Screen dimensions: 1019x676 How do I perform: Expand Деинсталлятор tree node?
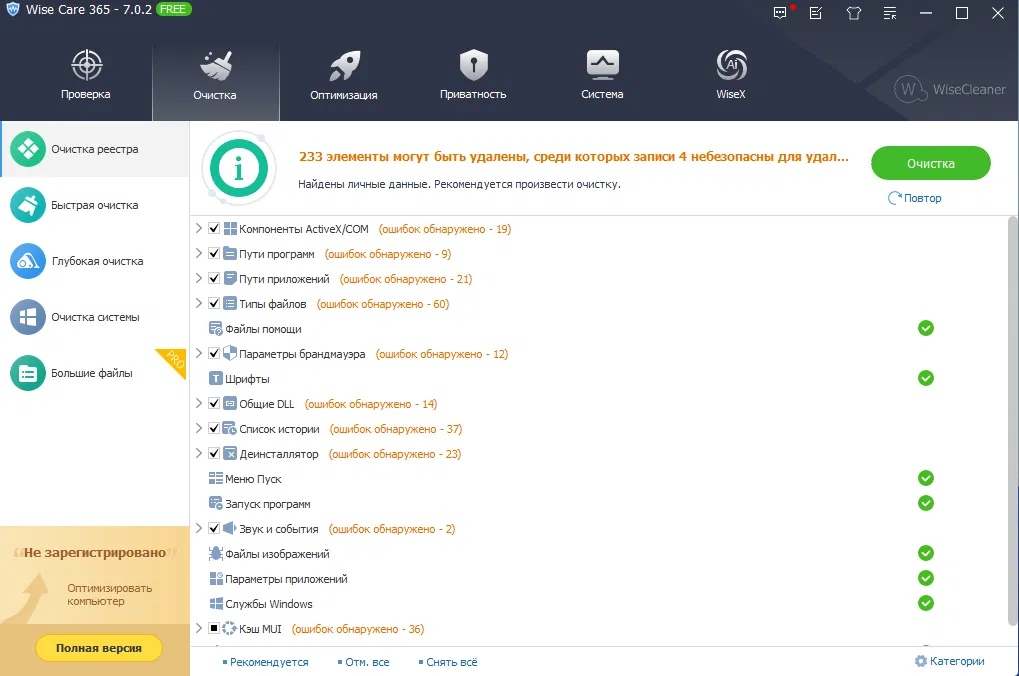coord(199,453)
